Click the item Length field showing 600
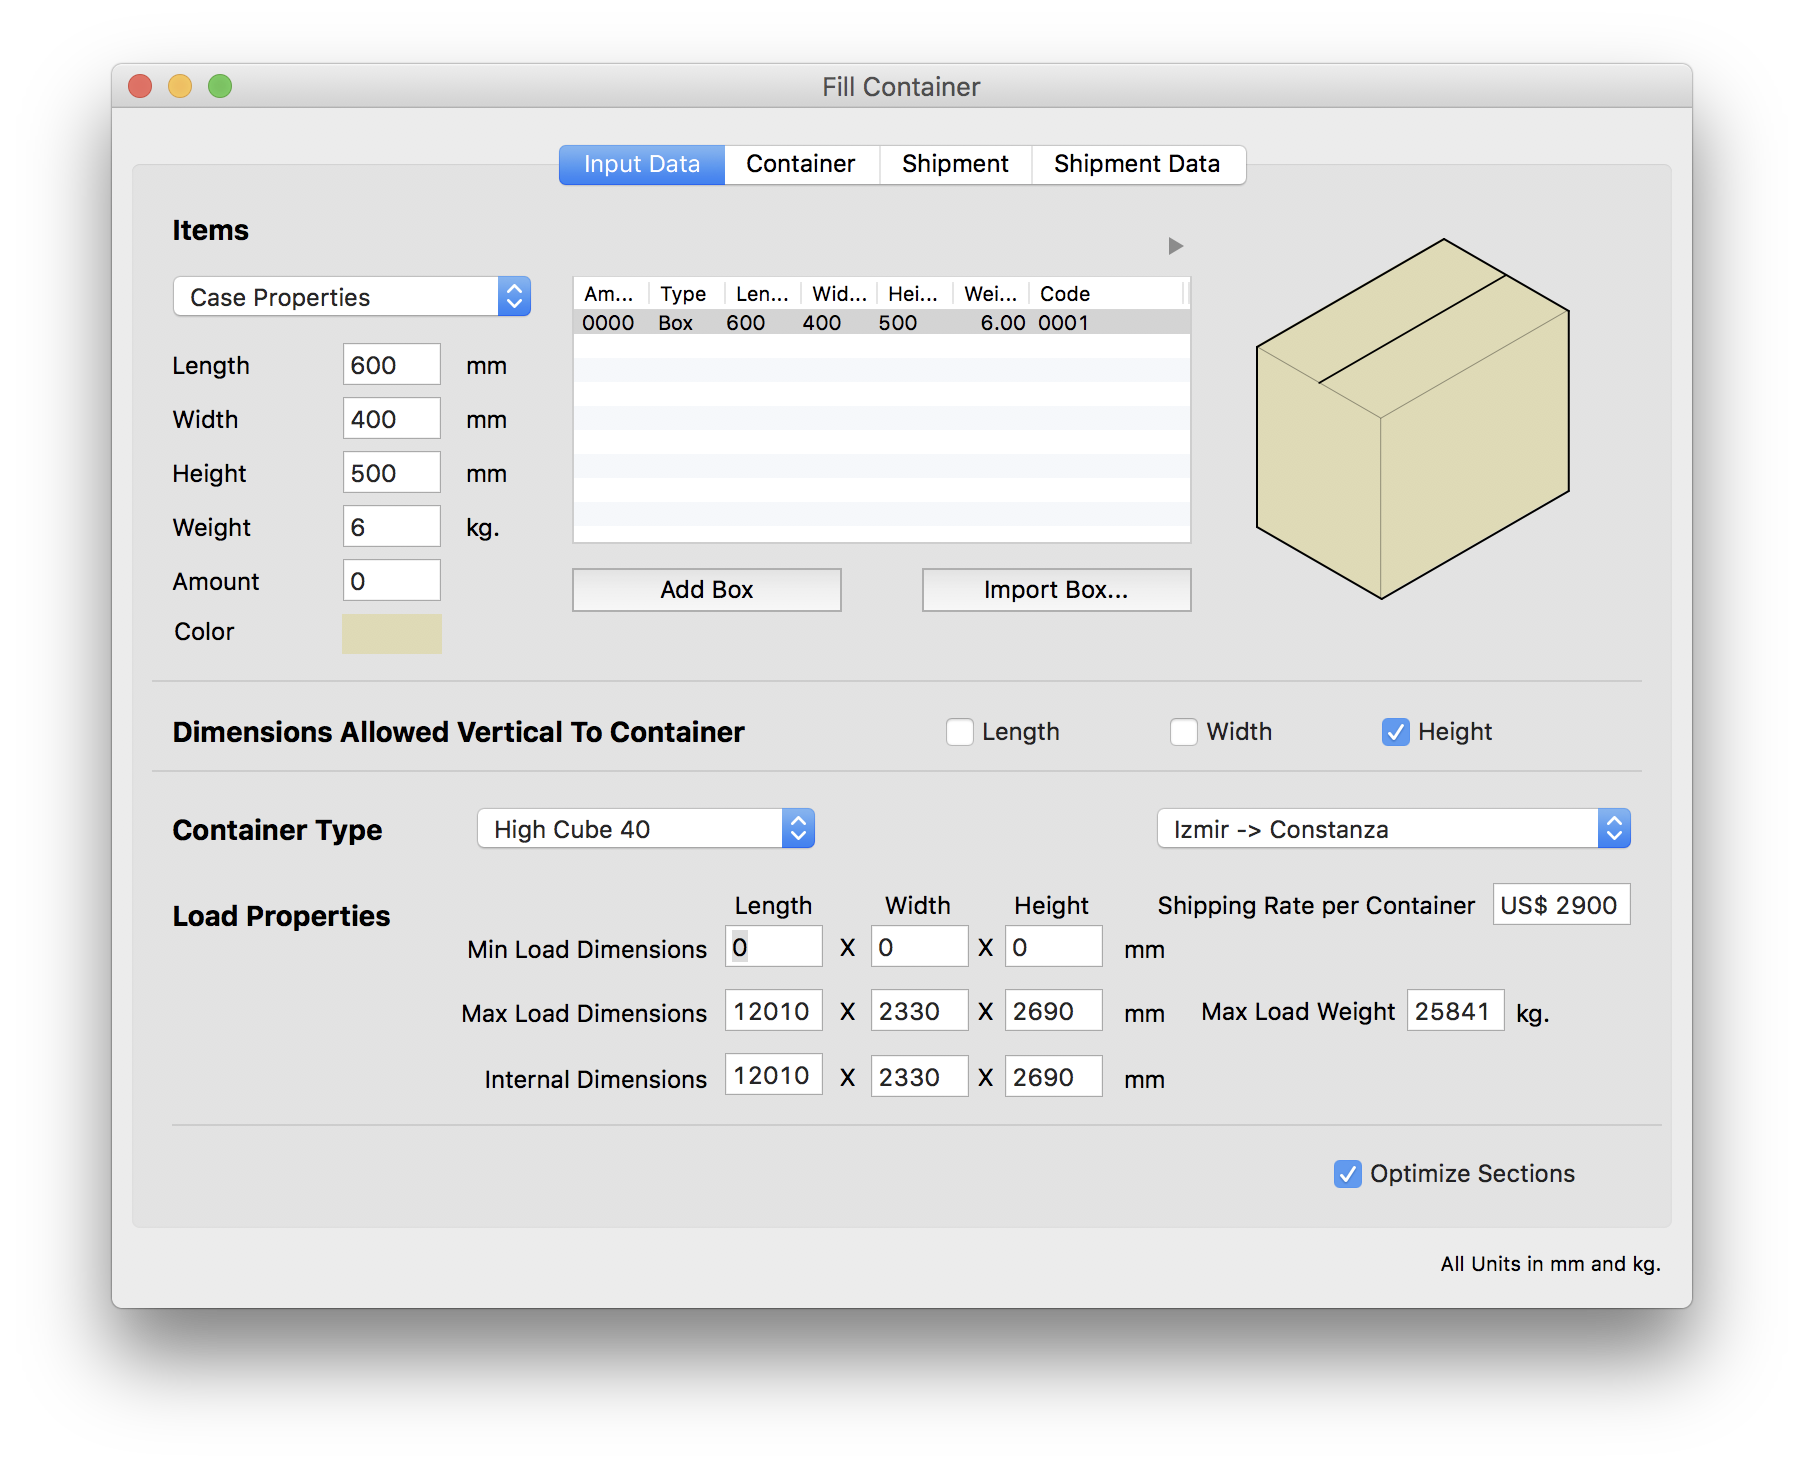Image resolution: width=1804 pixels, height=1468 pixels. pyautogui.click(x=392, y=365)
